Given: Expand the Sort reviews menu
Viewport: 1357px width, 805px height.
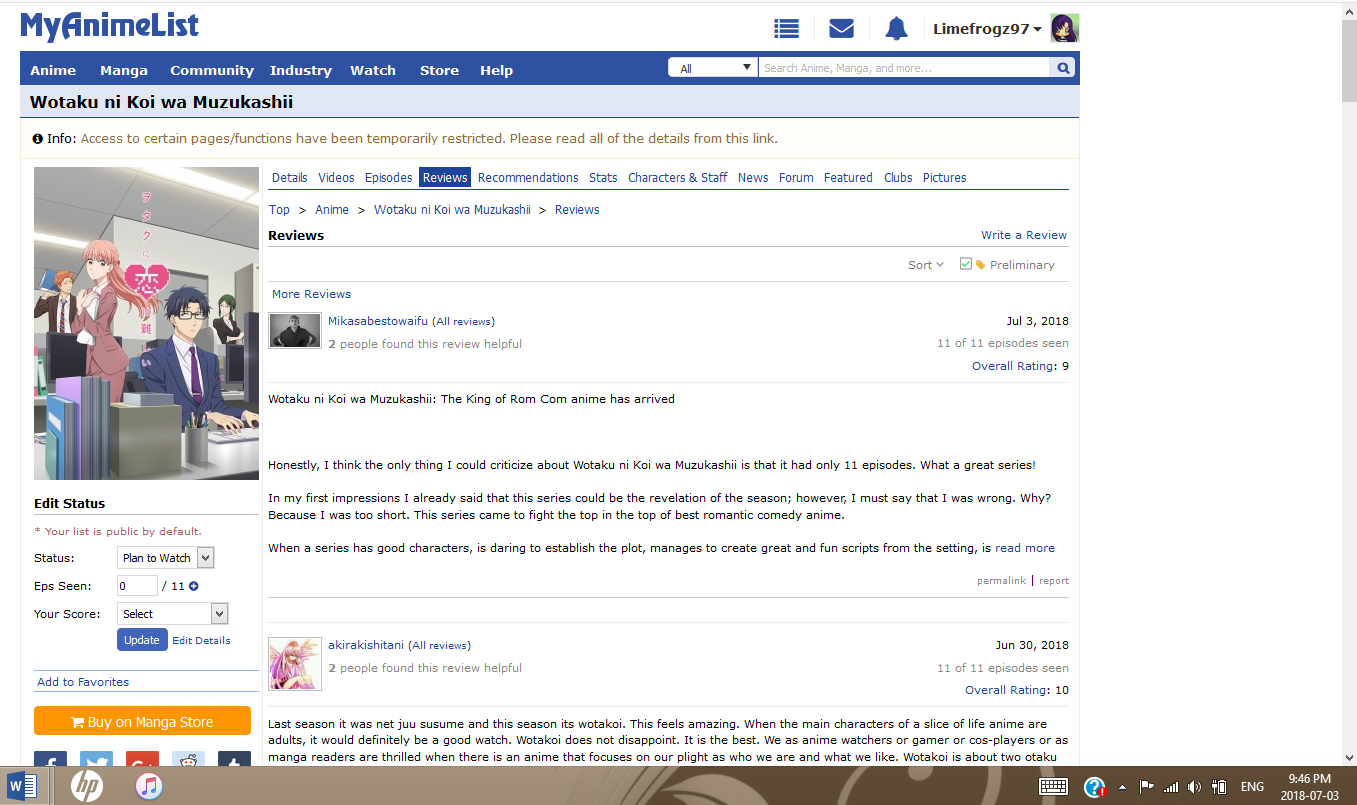Looking at the screenshot, I should pos(925,265).
